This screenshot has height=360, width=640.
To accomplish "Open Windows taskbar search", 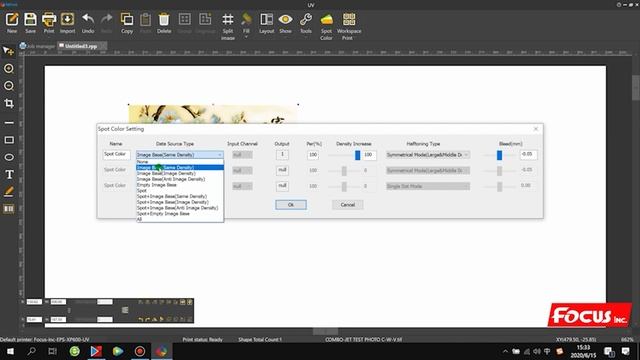I will point(31,351).
